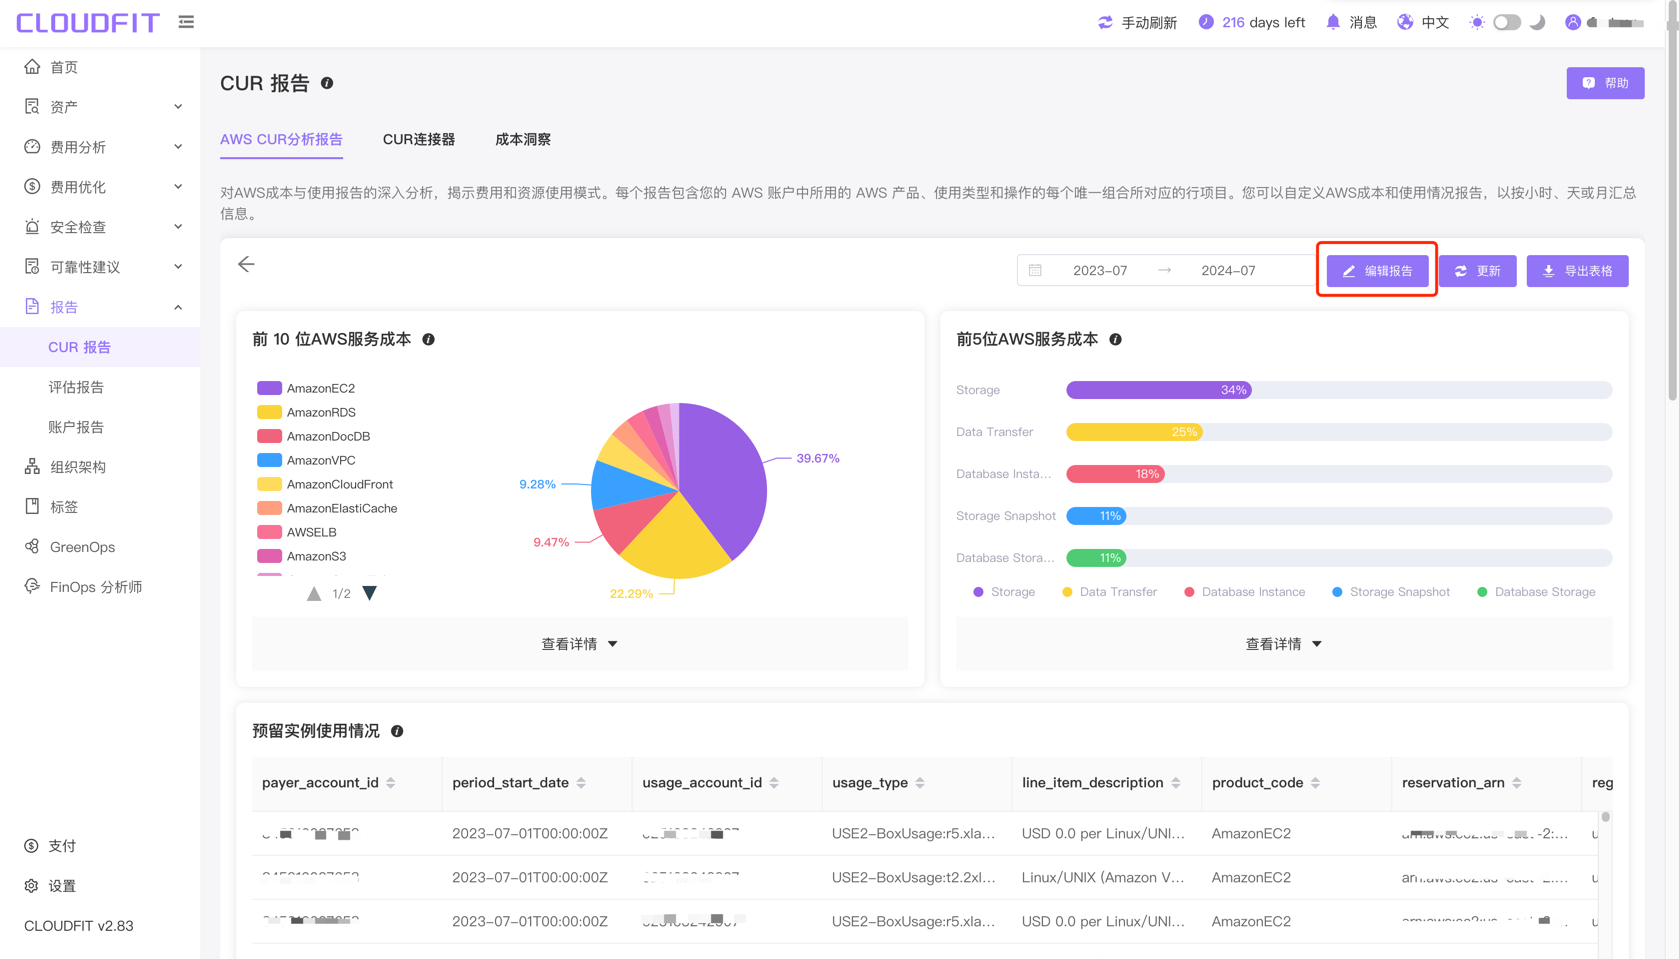Screen dimensions: 1679x959
Task: Toggle AWSELB legend entry
Action: tap(297, 532)
